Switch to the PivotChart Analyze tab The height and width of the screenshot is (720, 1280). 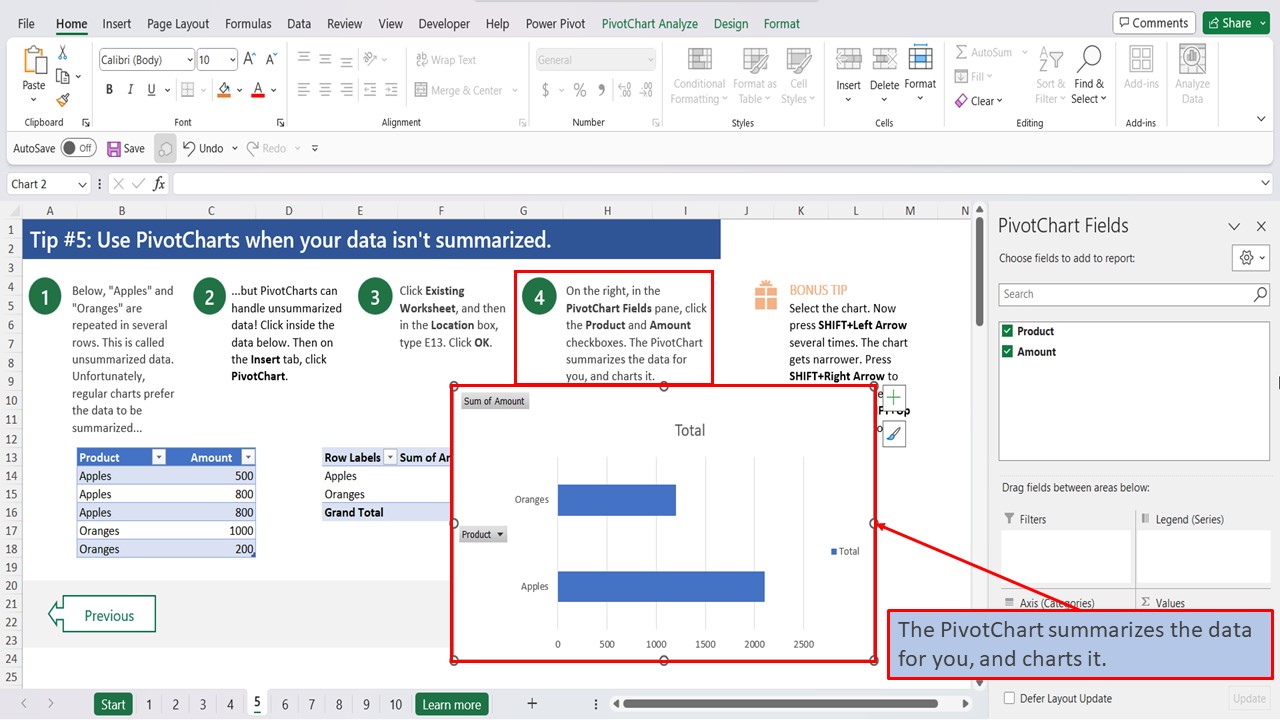[649, 22]
